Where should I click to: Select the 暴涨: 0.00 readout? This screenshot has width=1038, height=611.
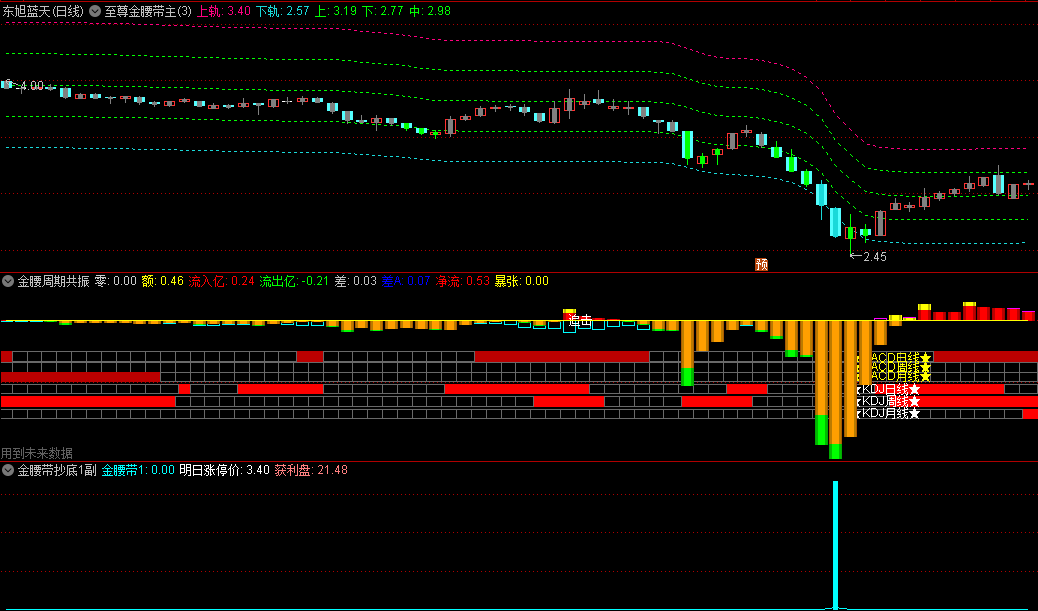(522, 281)
